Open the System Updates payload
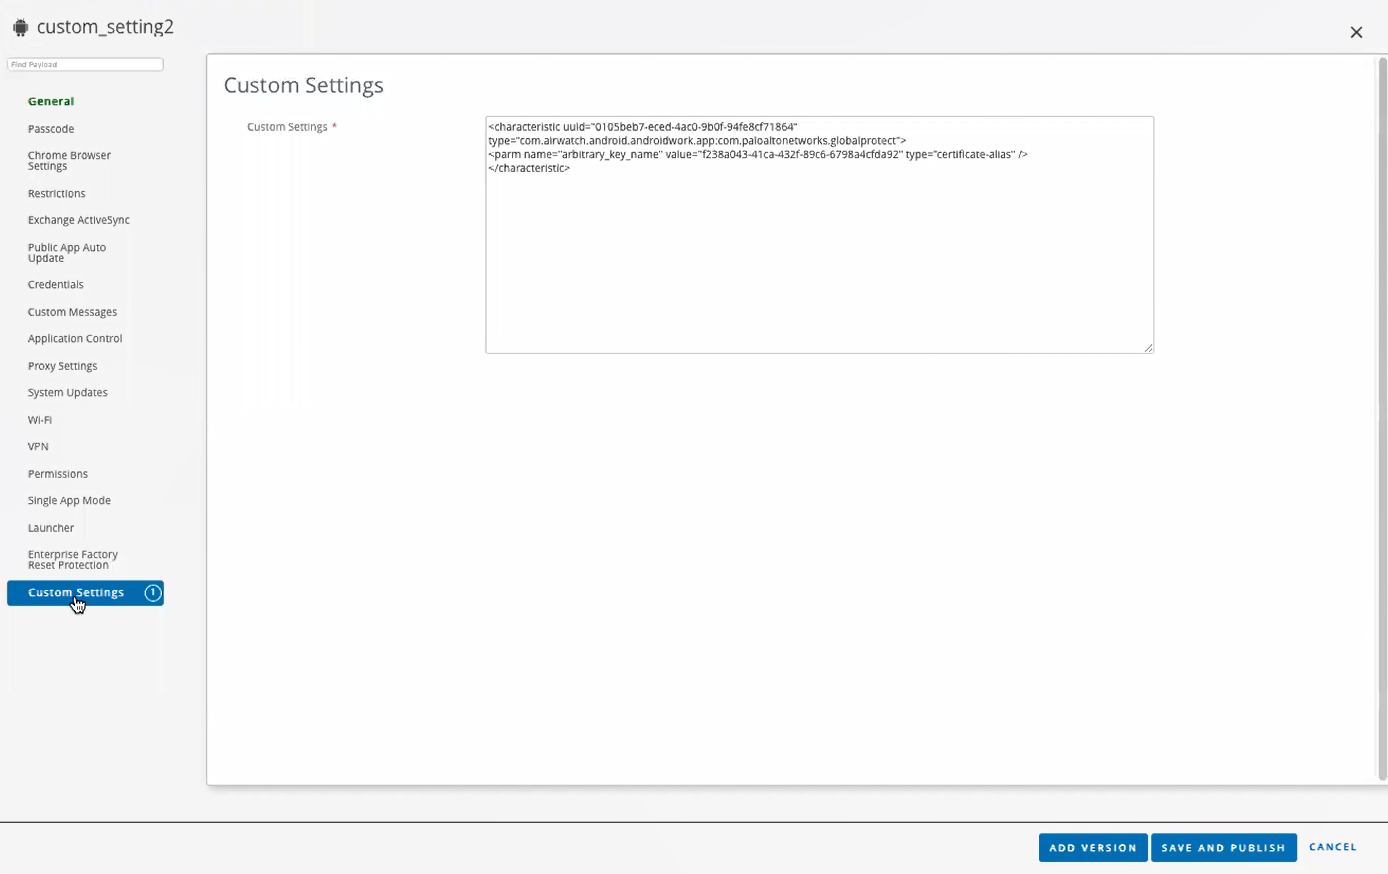Image resolution: width=1388 pixels, height=874 pixels. 67,392
